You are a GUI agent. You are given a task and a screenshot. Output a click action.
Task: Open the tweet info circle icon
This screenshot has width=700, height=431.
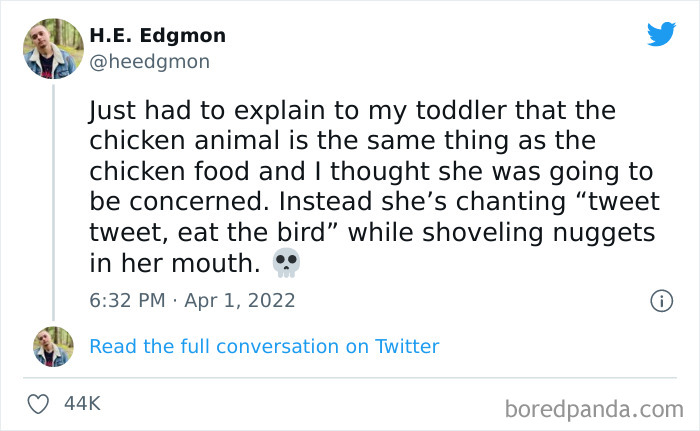point(660,300)
